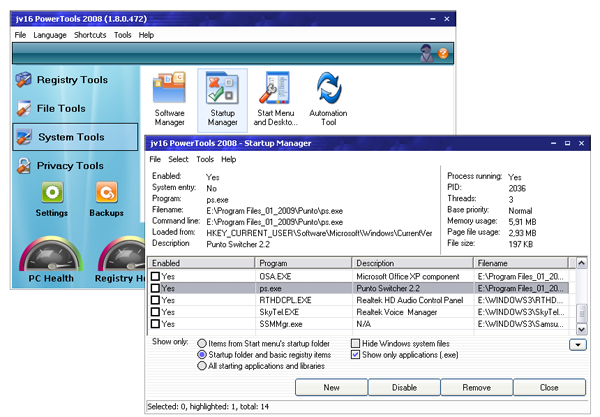This screenshot has width=600, height=417.
Task: Sort by Filename column header
Action: pyautogui.click(x=521, y=263)
